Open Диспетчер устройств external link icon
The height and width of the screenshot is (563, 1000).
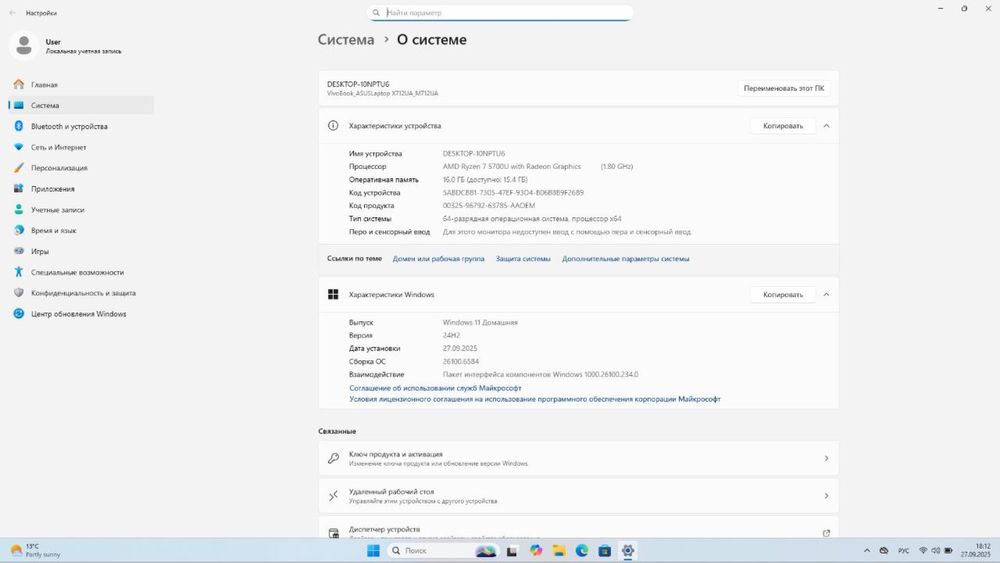coord(826,533)
